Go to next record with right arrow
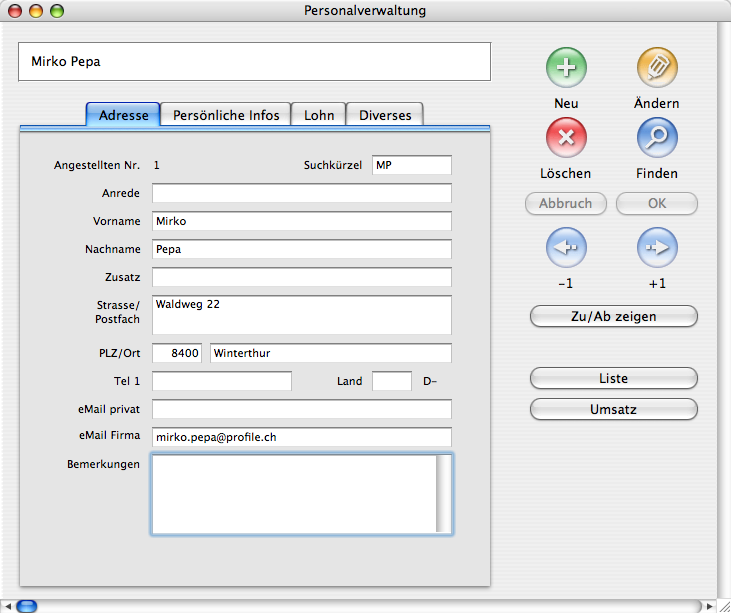This screenshot has width=731, height=613. (657, 247)
